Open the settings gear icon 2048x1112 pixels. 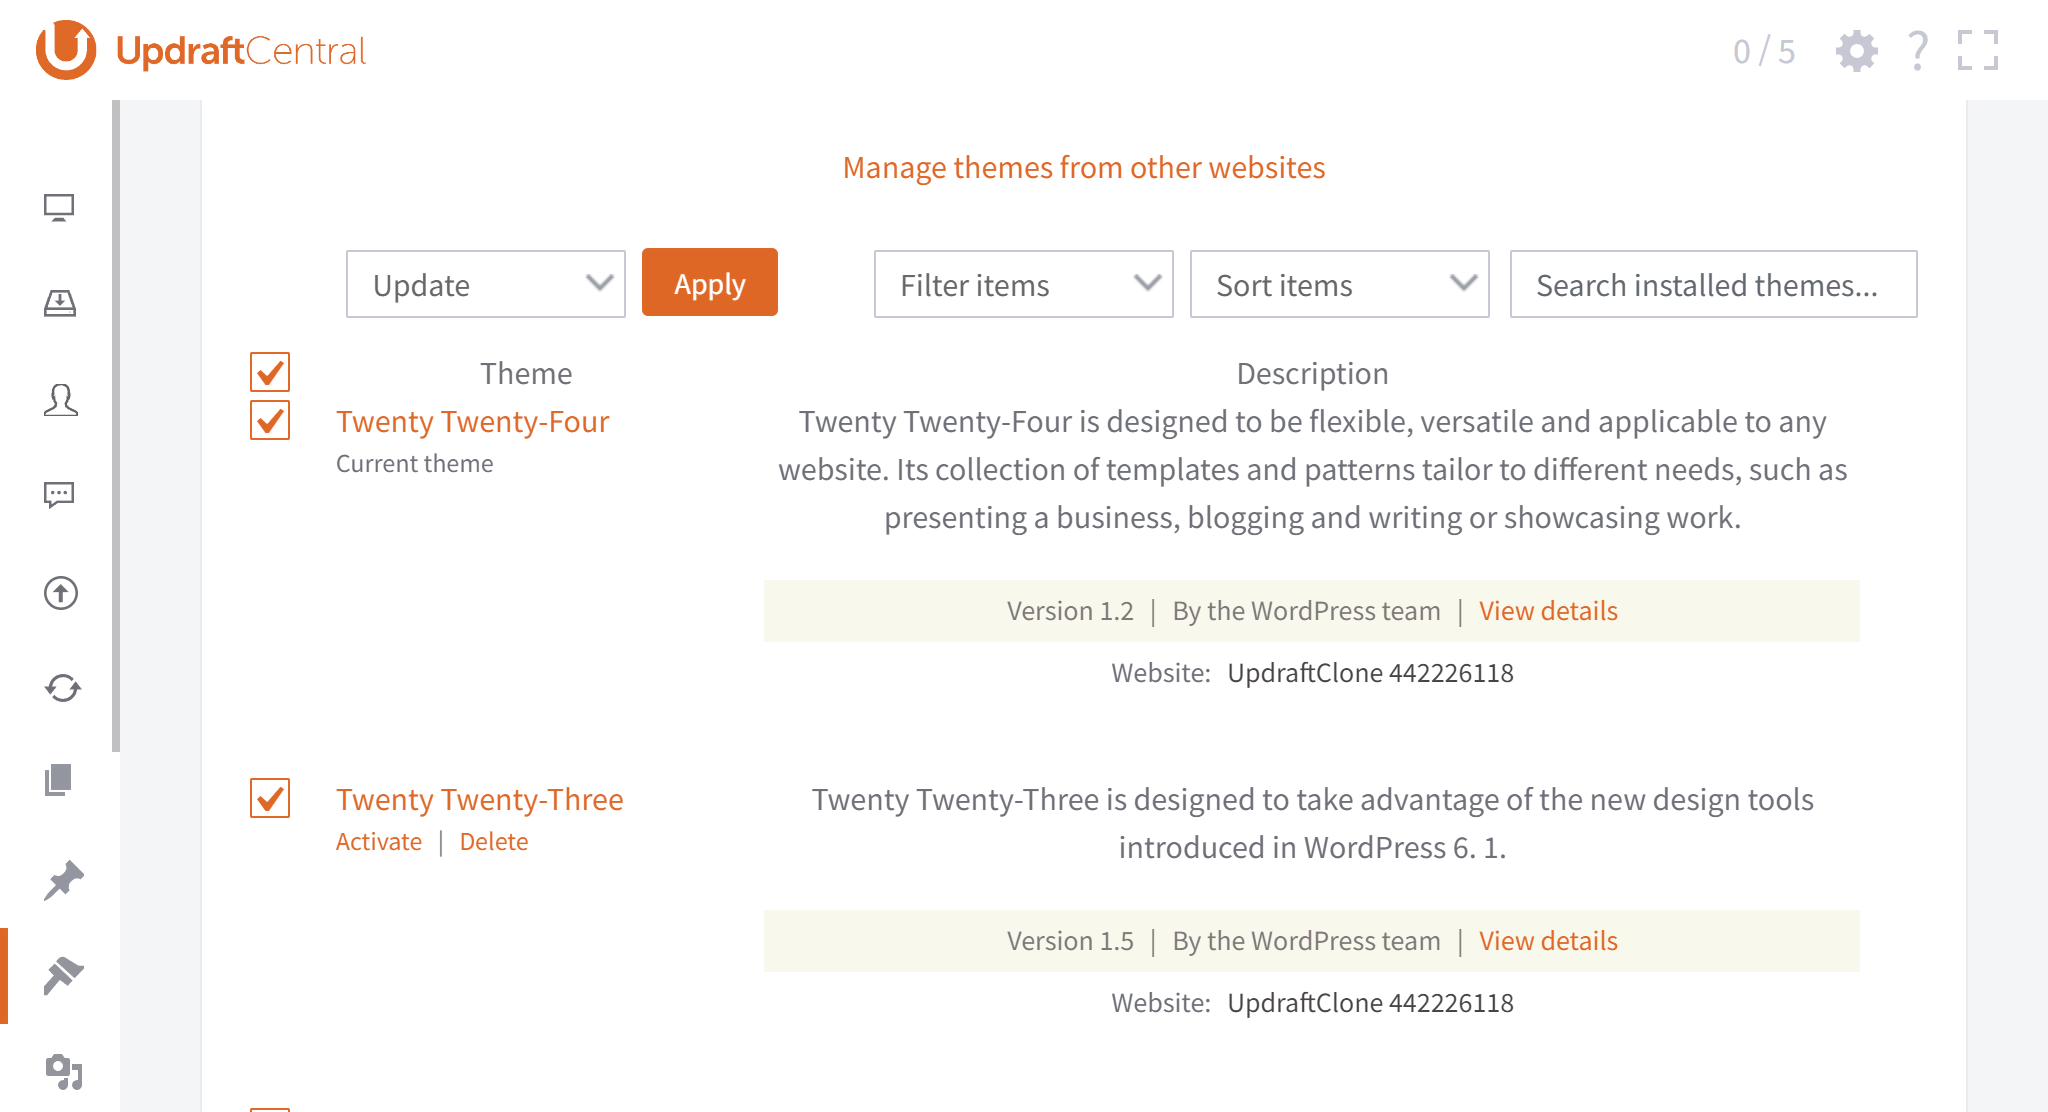[x=1856, y=51]
